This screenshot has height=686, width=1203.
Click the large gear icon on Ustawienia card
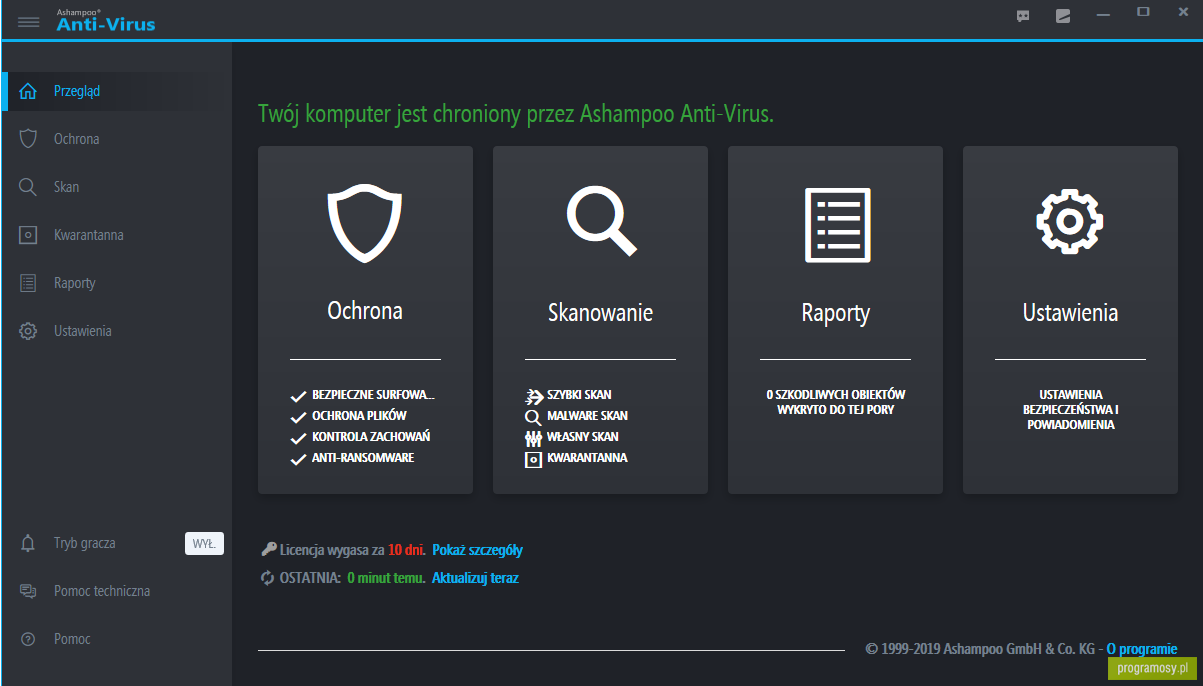[x=1070, y=220]
